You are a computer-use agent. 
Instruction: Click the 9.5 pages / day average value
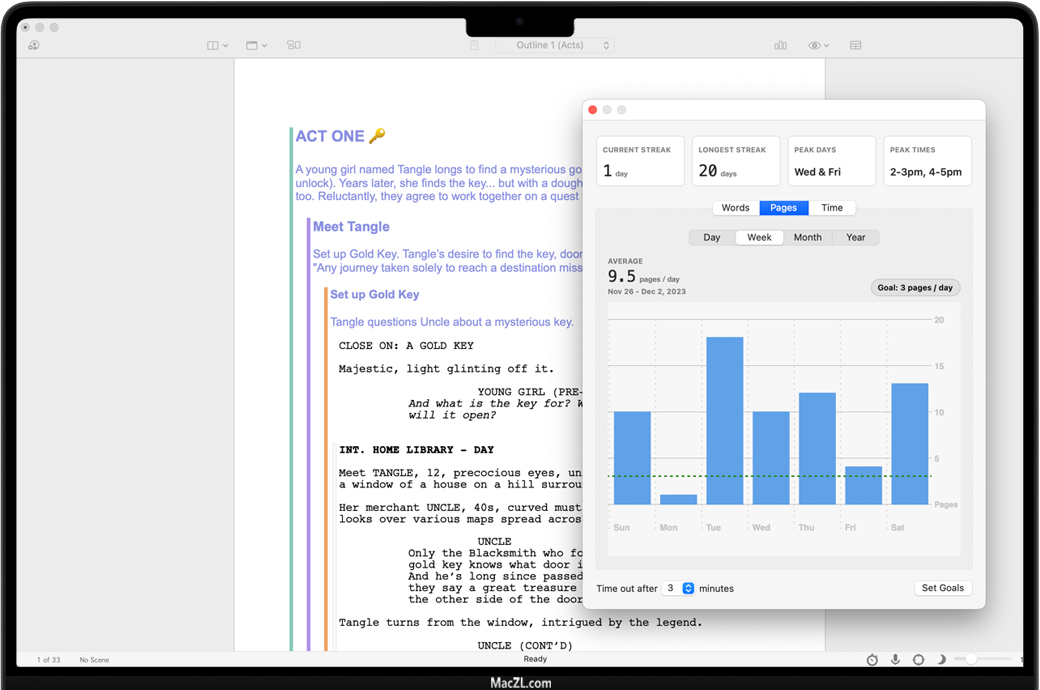point(643,277)
